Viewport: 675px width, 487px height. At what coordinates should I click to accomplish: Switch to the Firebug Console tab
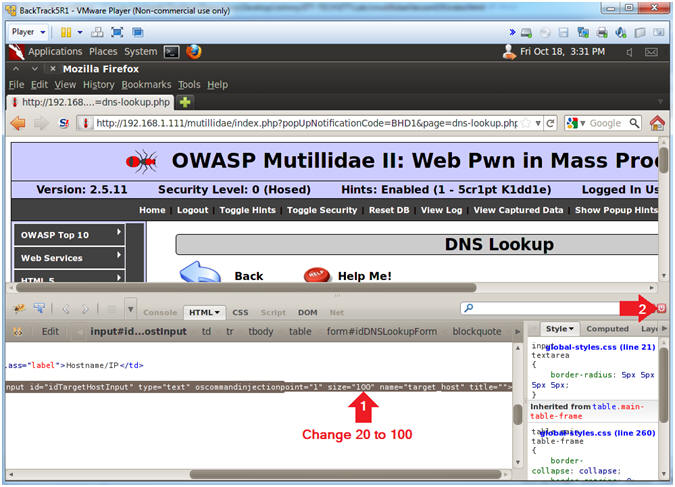(160, 312)
